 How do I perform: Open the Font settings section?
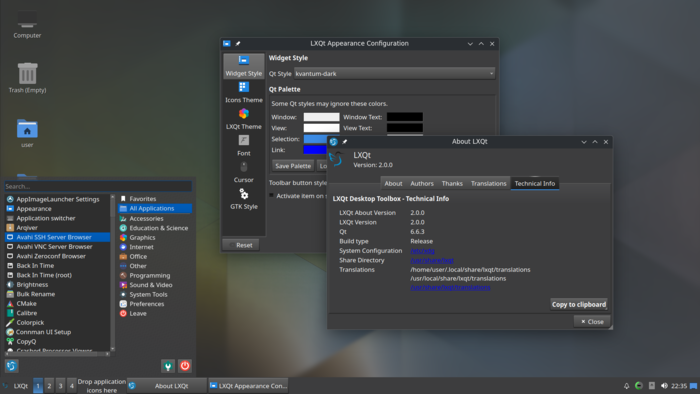pyautogui.click(x=243, y=146)
